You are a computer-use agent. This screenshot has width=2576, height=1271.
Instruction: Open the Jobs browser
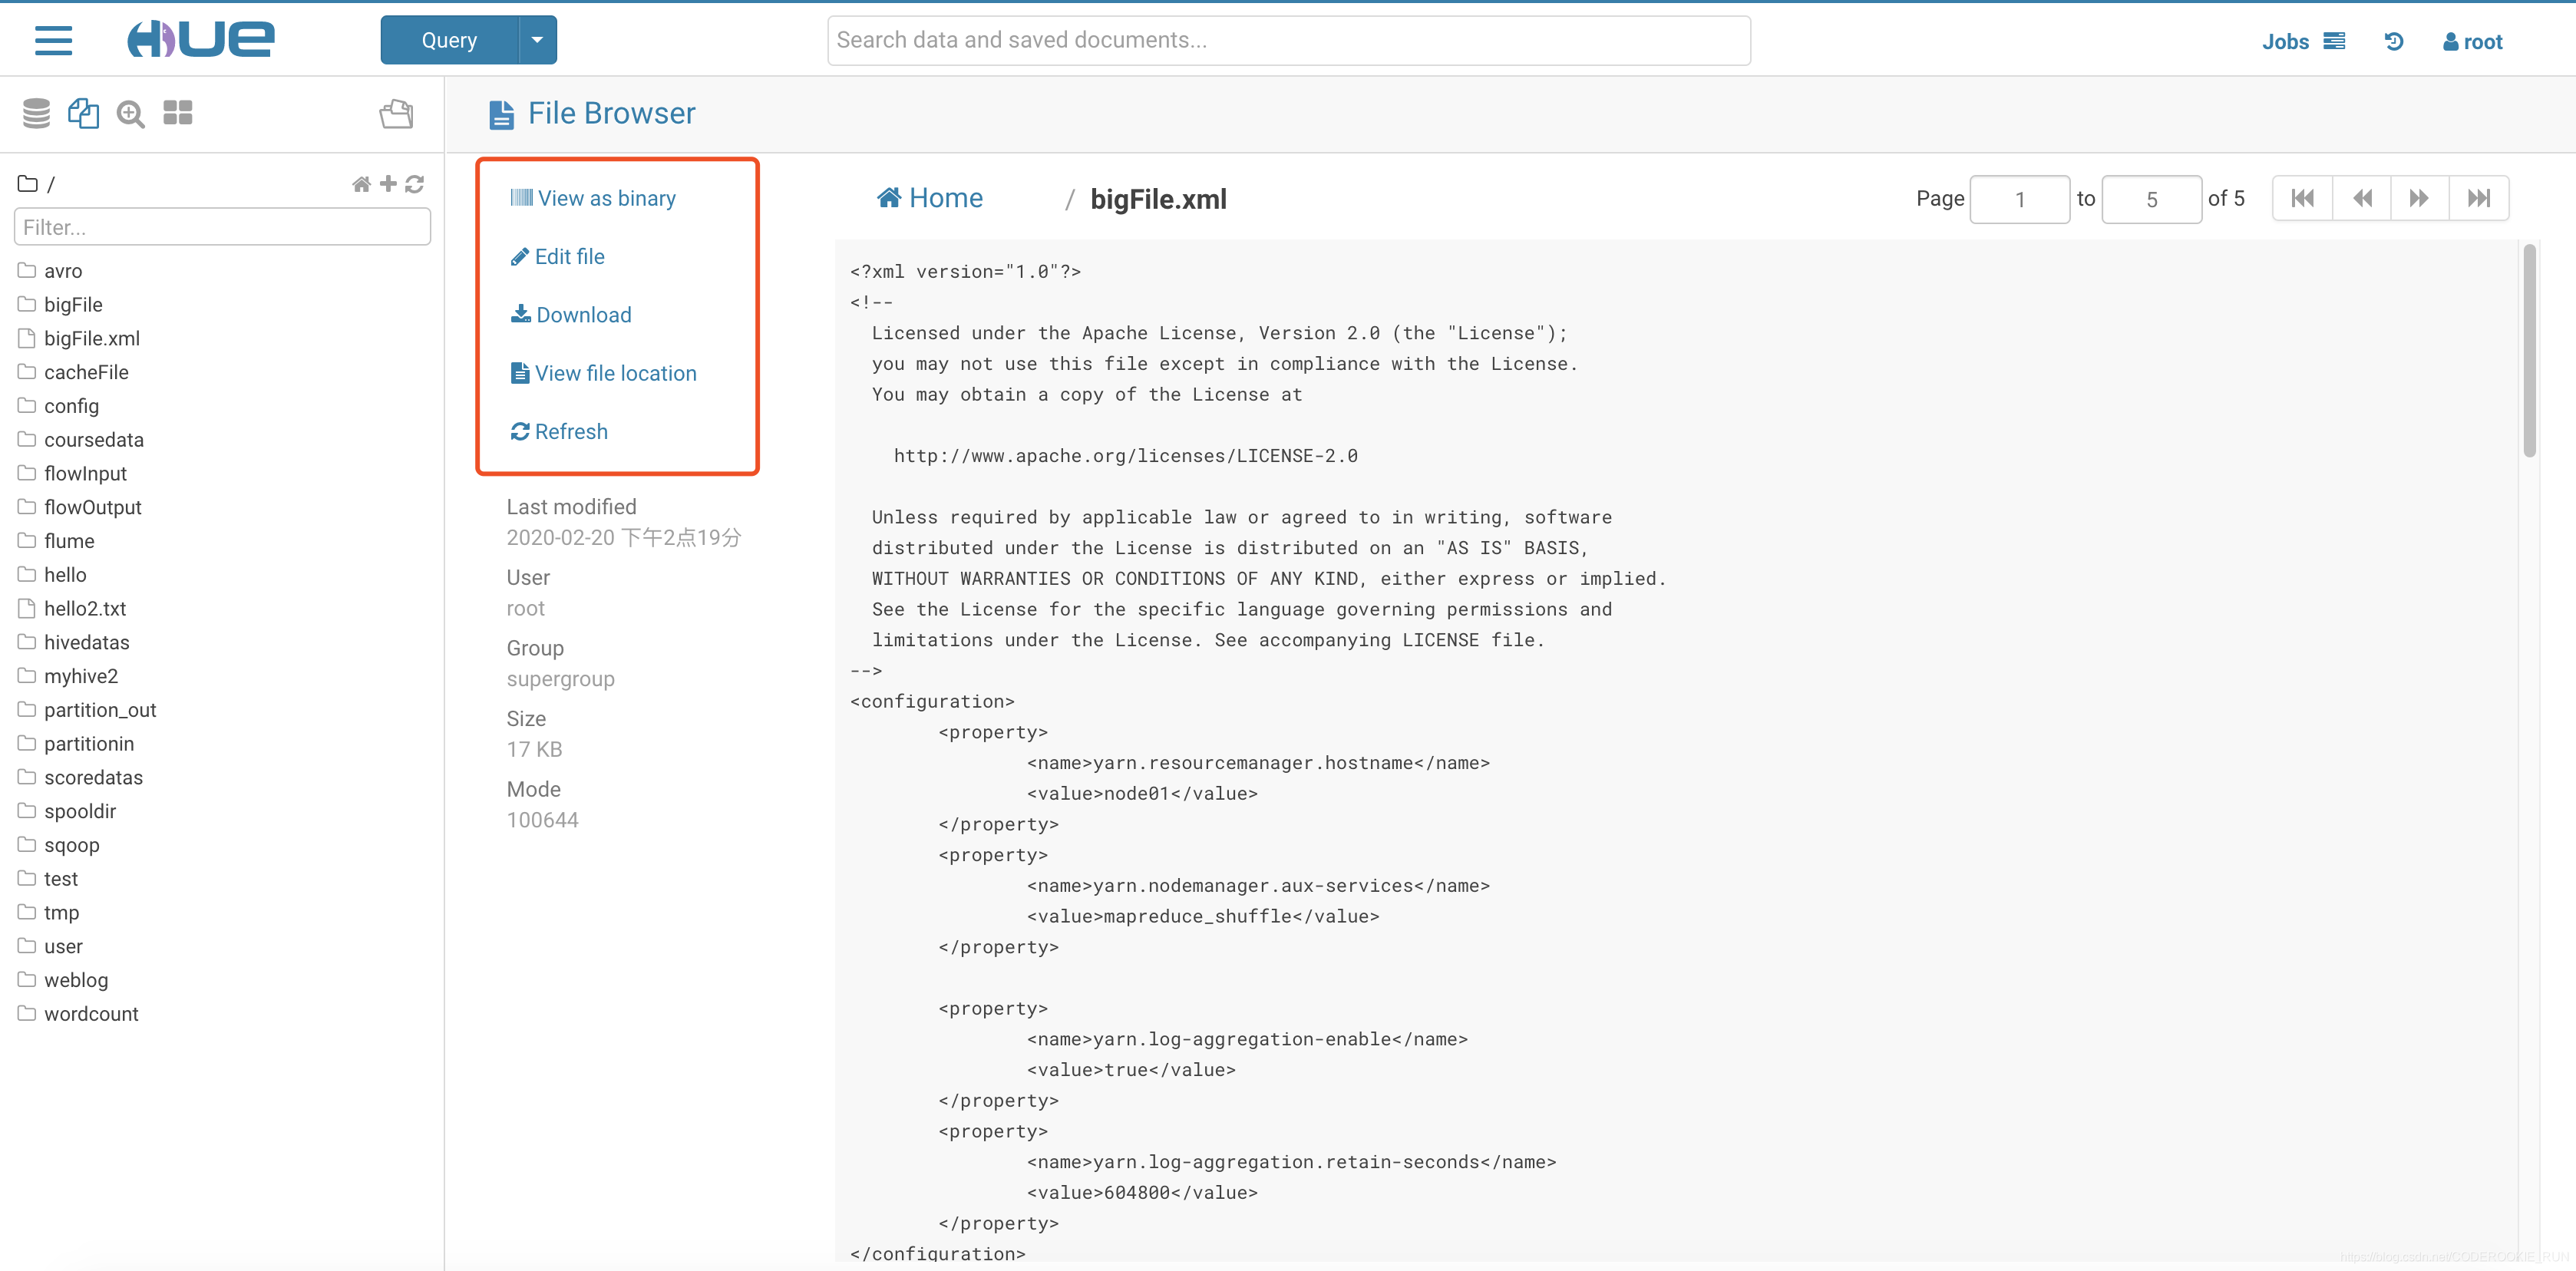coord(2302,41)
